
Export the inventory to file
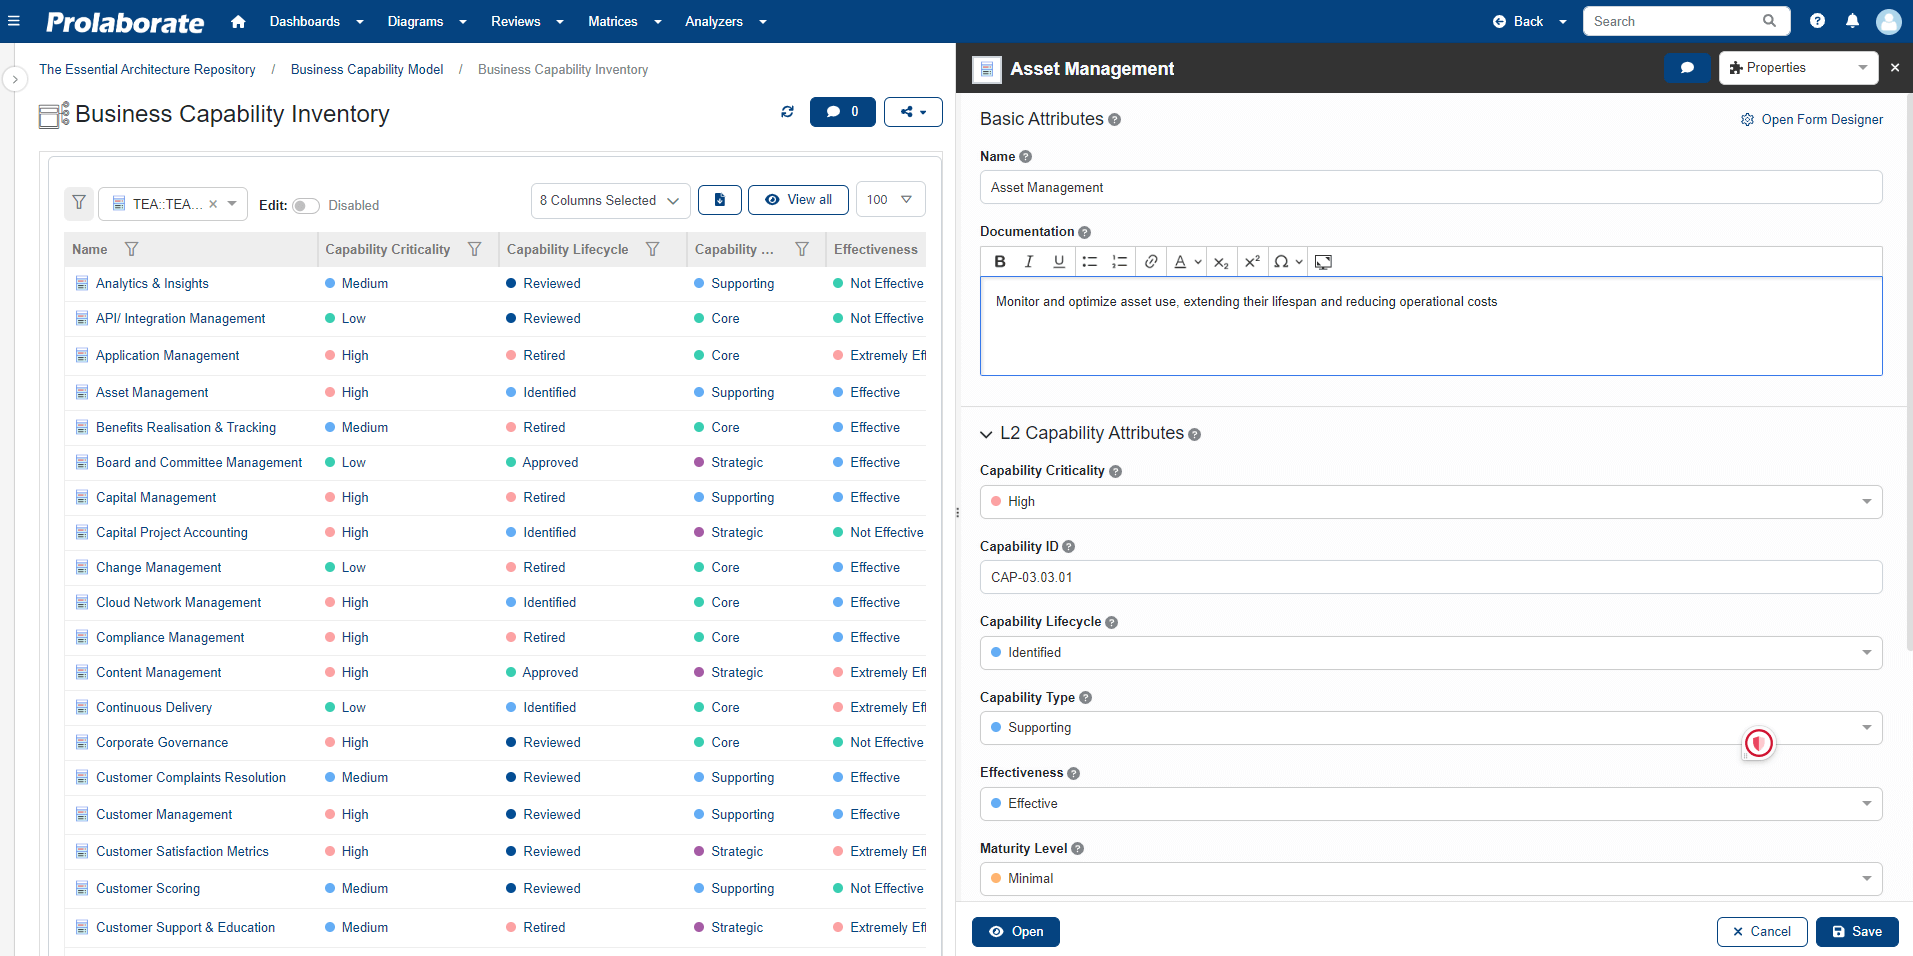point(719,200)
